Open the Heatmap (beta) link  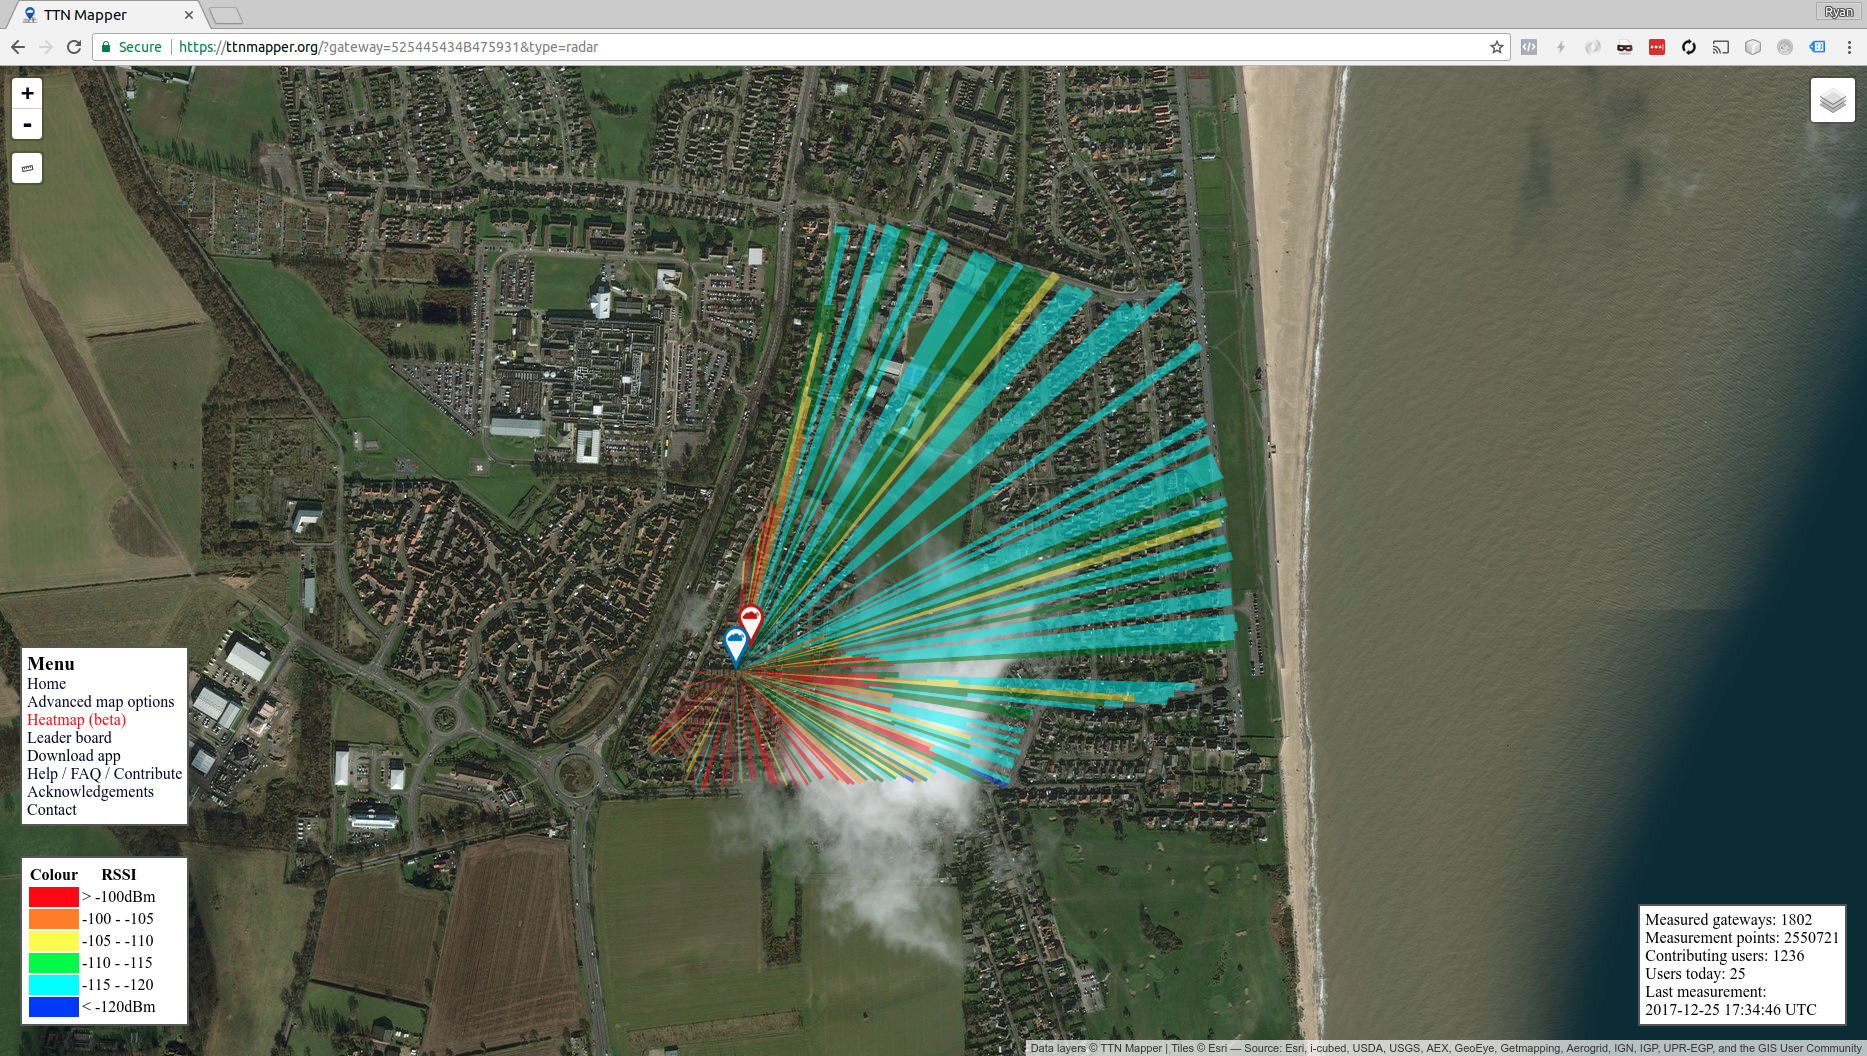pyautogui.click(x=76, y=720)
